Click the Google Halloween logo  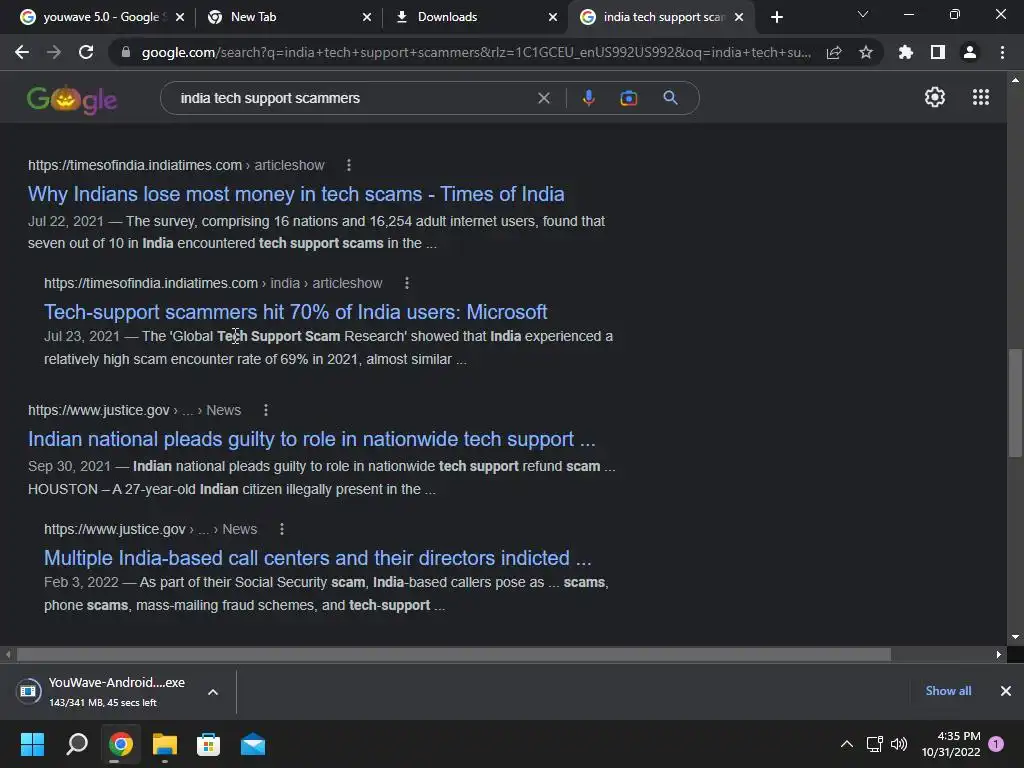click(x=72, y=99)
